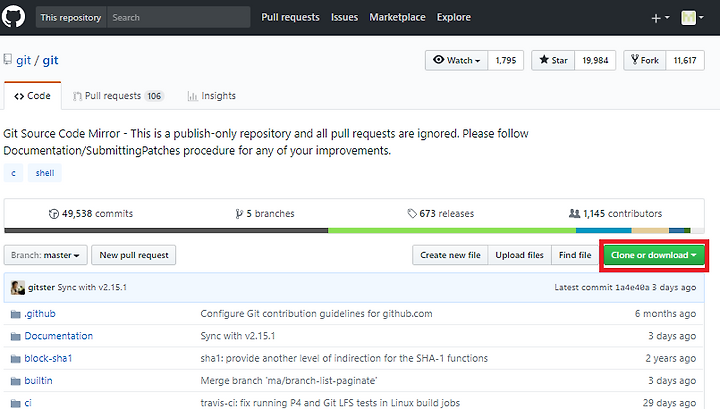View the 673 releases
Screen dimensions: 720x409
(440, 214)
